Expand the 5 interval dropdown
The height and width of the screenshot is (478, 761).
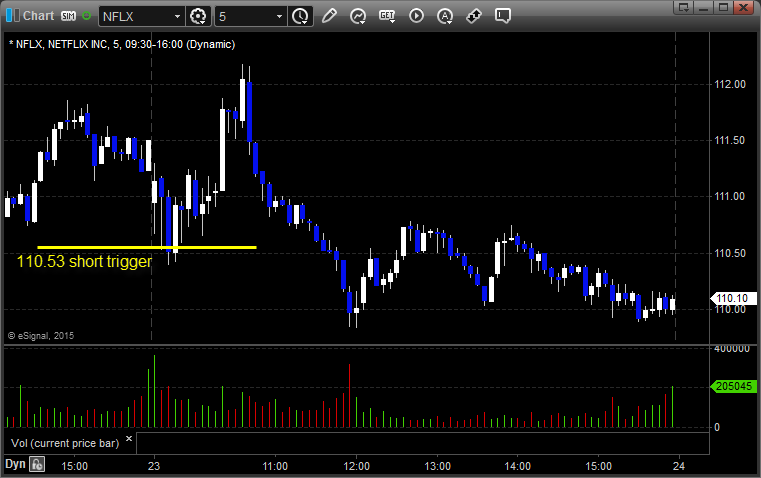[x=277, y=16]
